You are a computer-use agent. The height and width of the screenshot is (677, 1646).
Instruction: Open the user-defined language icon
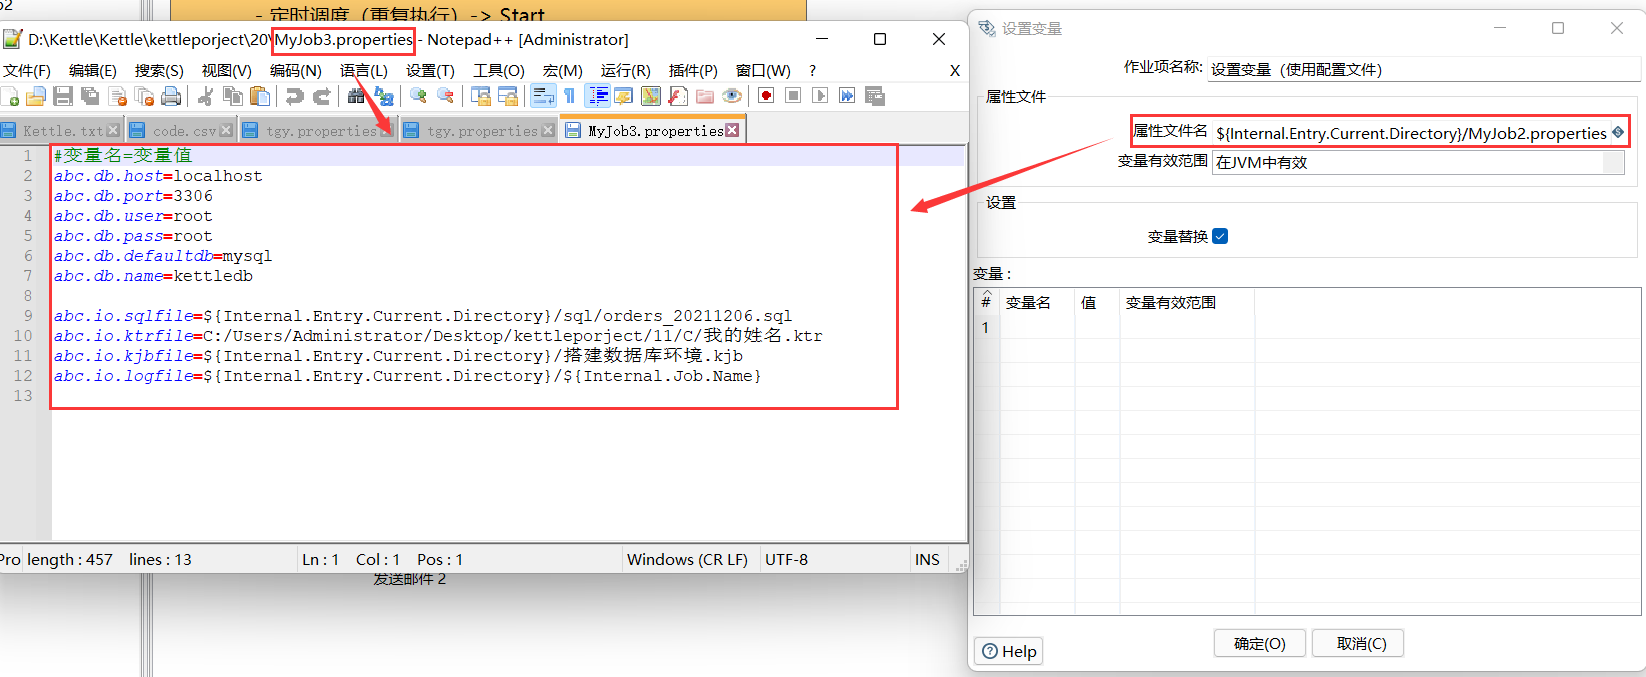click(x=624, y=96)
